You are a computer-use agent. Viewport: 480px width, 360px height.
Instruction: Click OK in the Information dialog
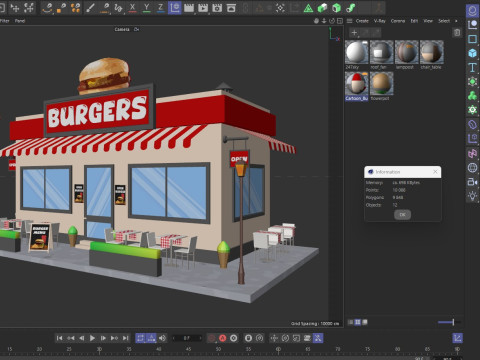click(402, 215)
